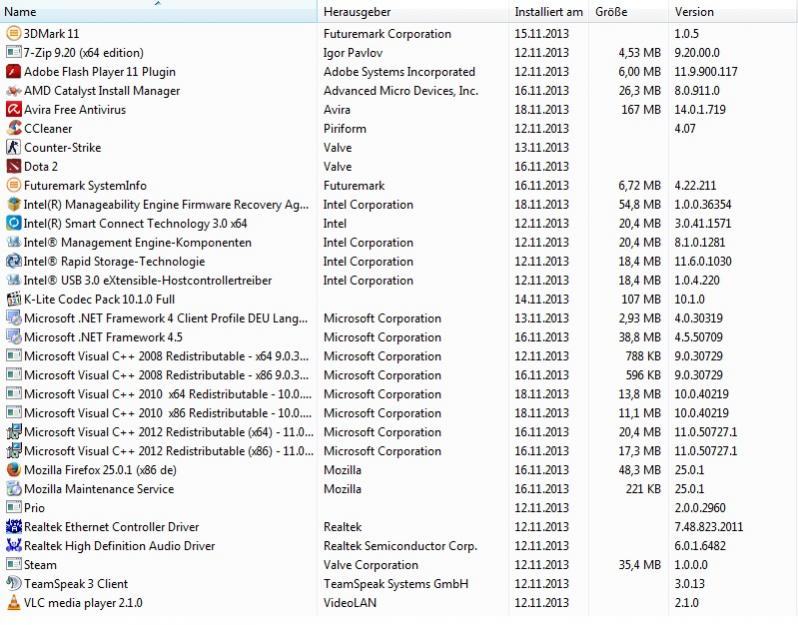The image size is (798, 625).
Task: Select the Avira Free Antivirus icon
Action: [14, 109]
